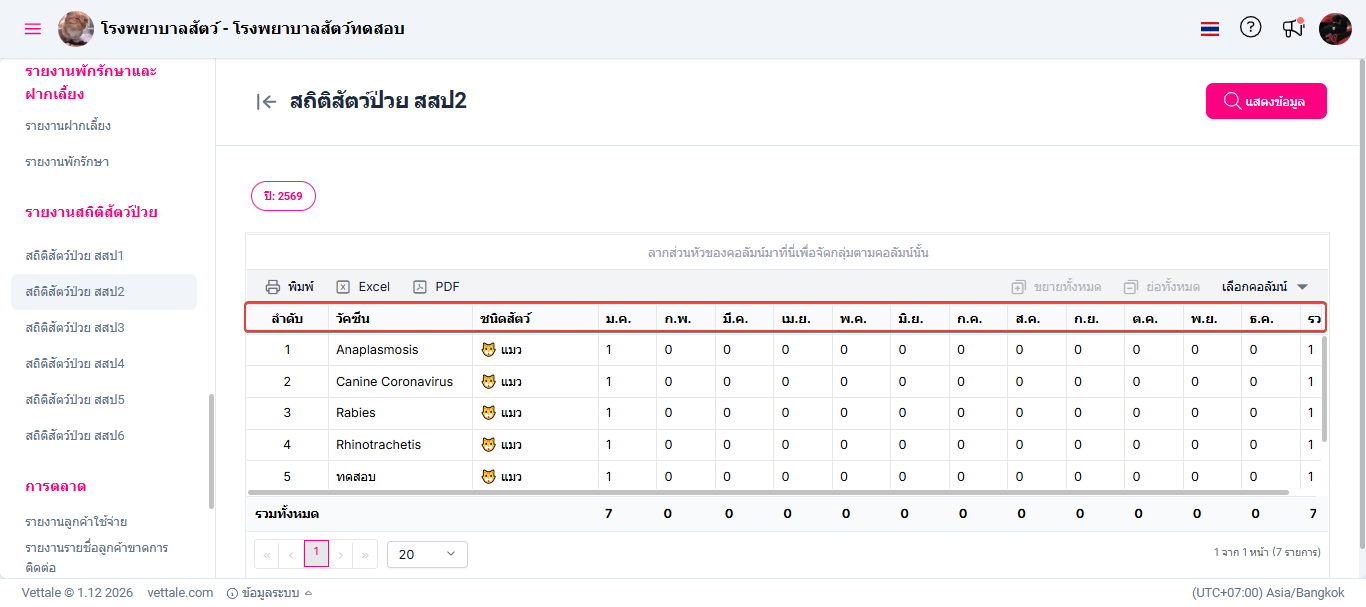Screen dimensions: 1366x607
Task: Open the announcements megaphone icon
Action: point(1293,28)
